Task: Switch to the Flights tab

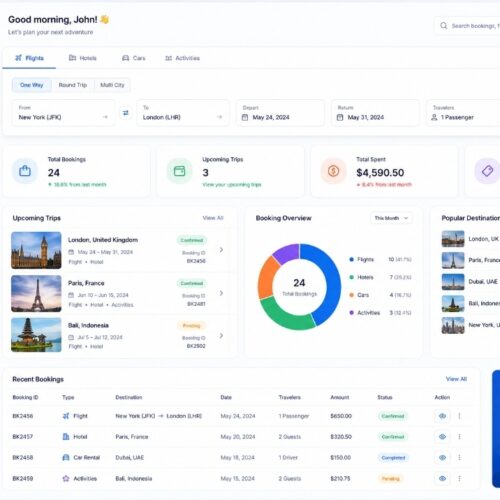Action: pos(29,58)
